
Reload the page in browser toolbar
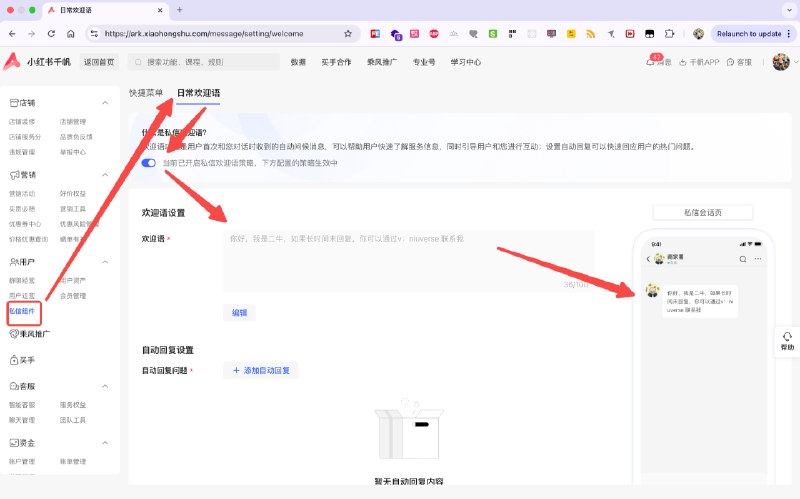click(51, 34)
